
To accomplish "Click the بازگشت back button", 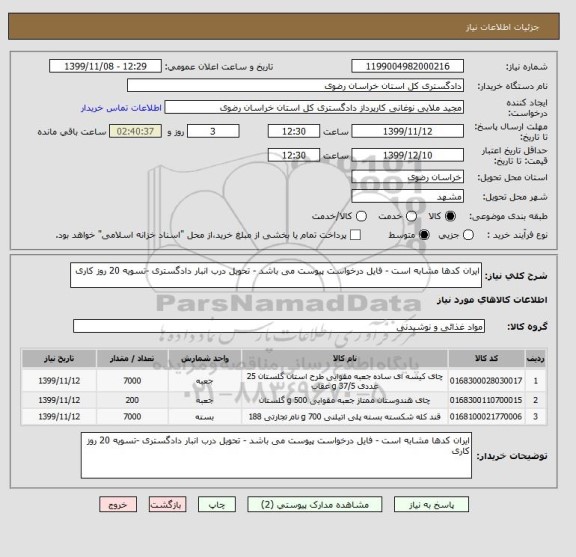I will 168,504.
